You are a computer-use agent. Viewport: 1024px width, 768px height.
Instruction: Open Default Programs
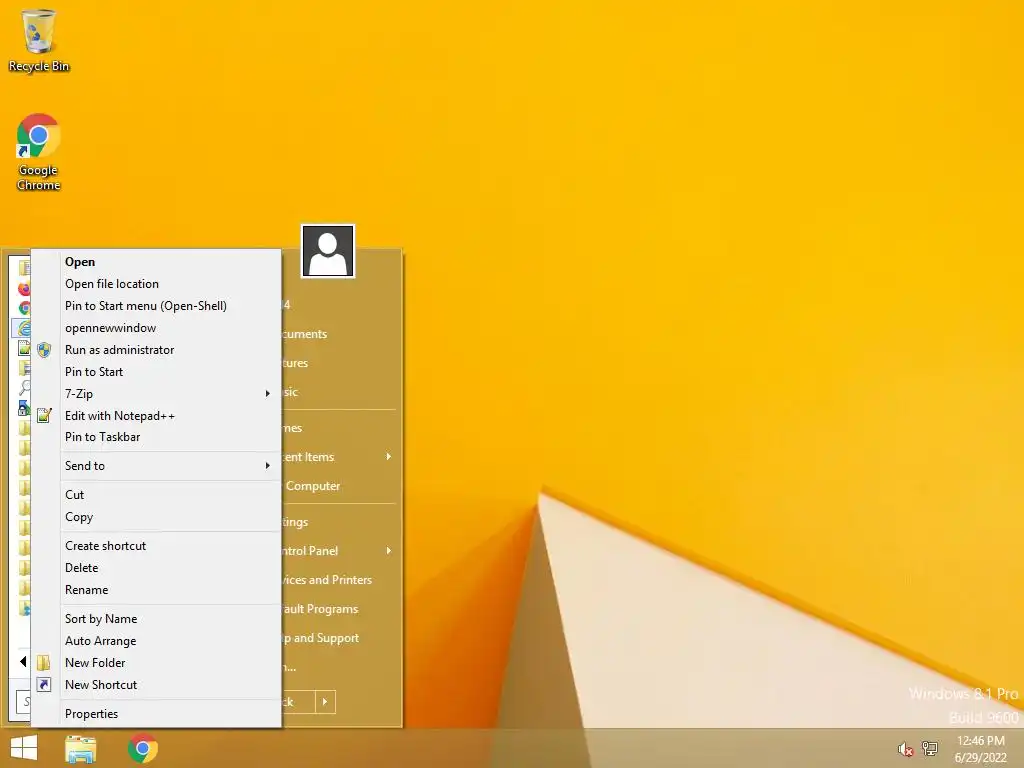tap(340, 609)
